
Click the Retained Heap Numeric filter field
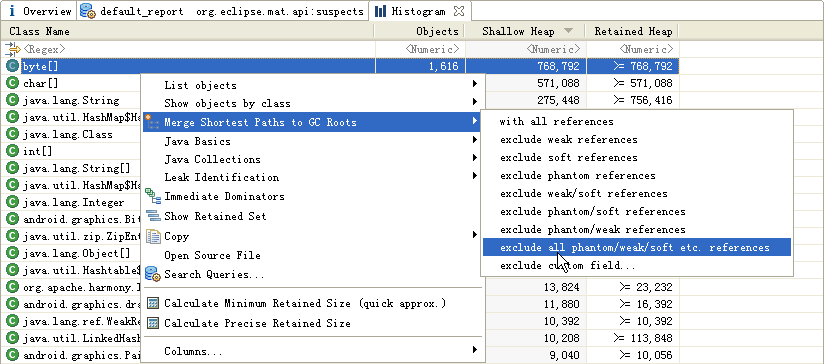(x=633, y=49)
